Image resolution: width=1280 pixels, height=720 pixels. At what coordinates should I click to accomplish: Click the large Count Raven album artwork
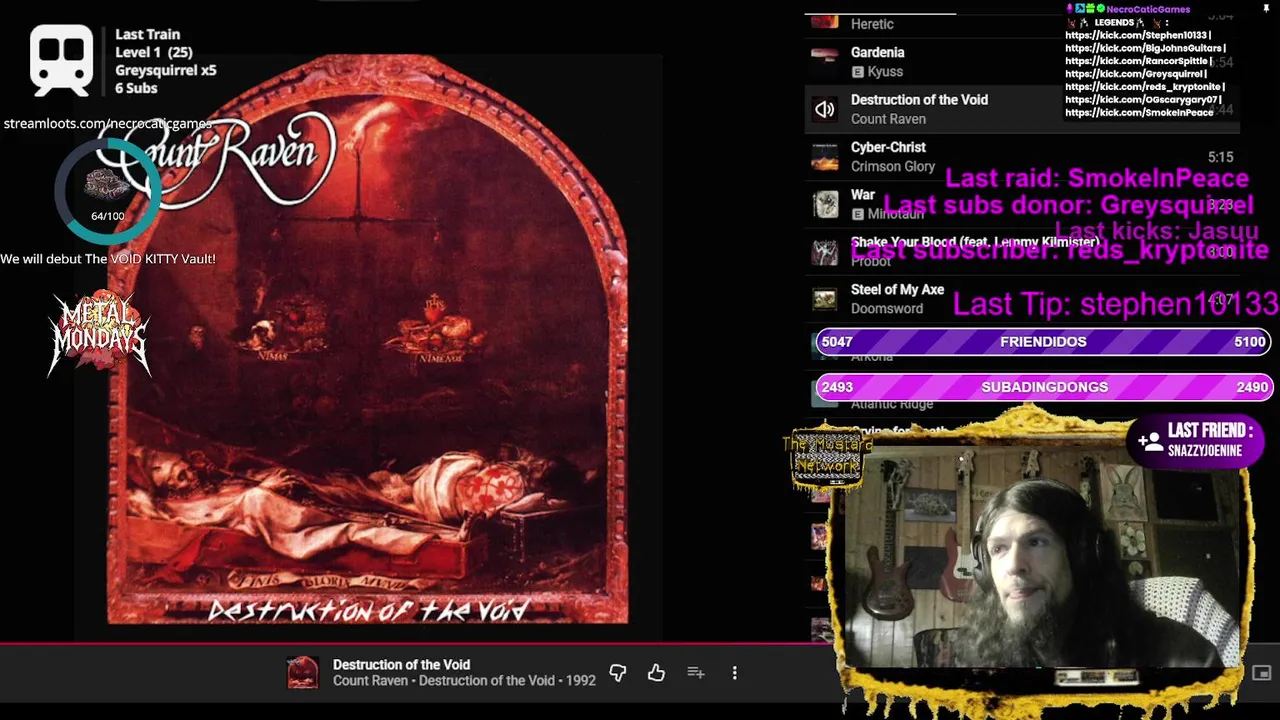368,340
